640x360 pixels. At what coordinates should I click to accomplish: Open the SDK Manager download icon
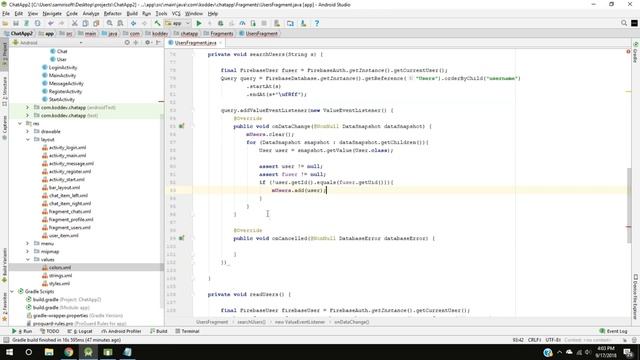(303, 23)
